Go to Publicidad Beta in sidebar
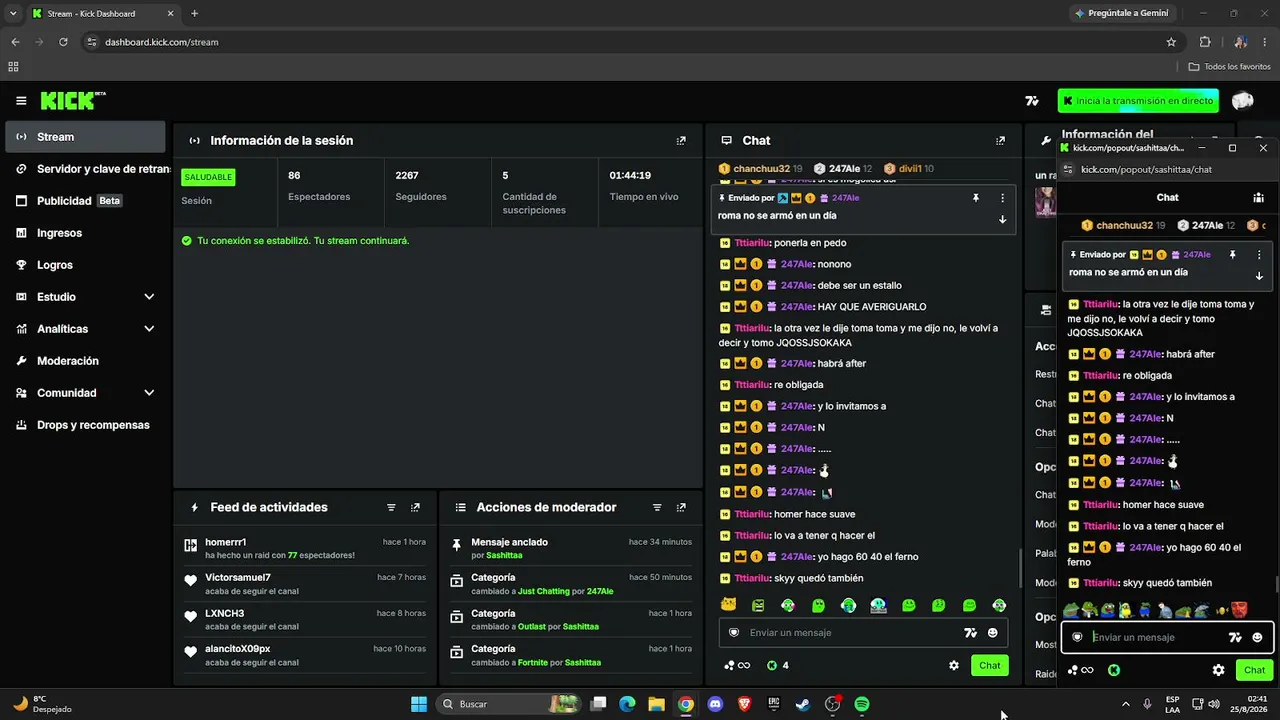1280x720 pixels. click(x=85, y=201)
